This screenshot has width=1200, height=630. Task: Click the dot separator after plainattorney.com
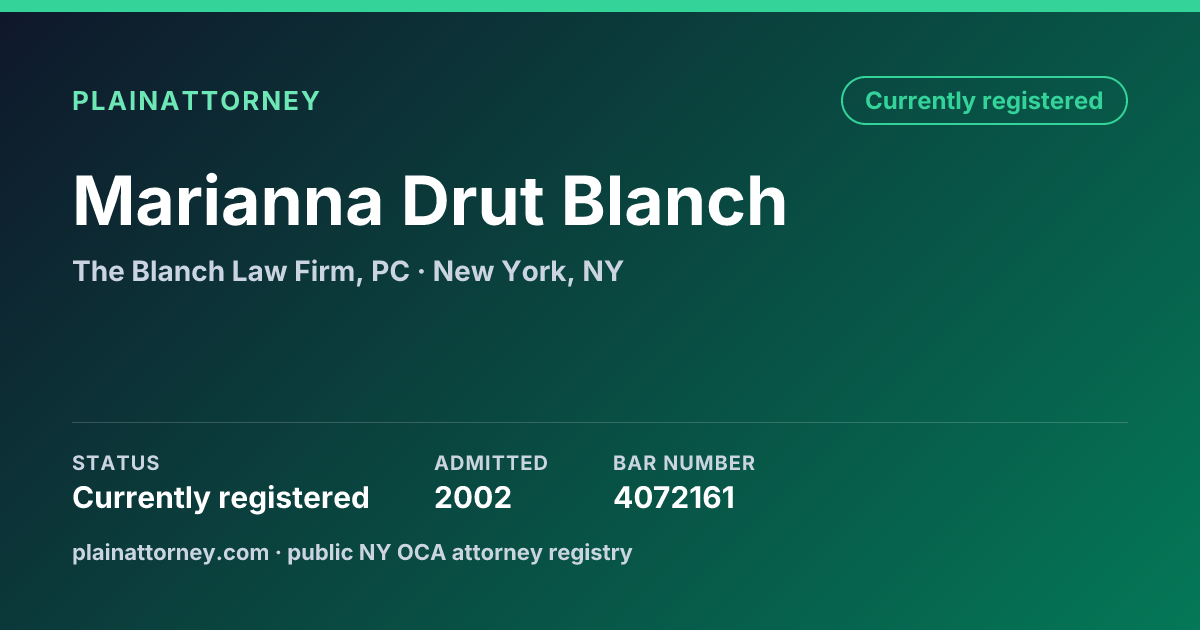click(x=278, y=553)
